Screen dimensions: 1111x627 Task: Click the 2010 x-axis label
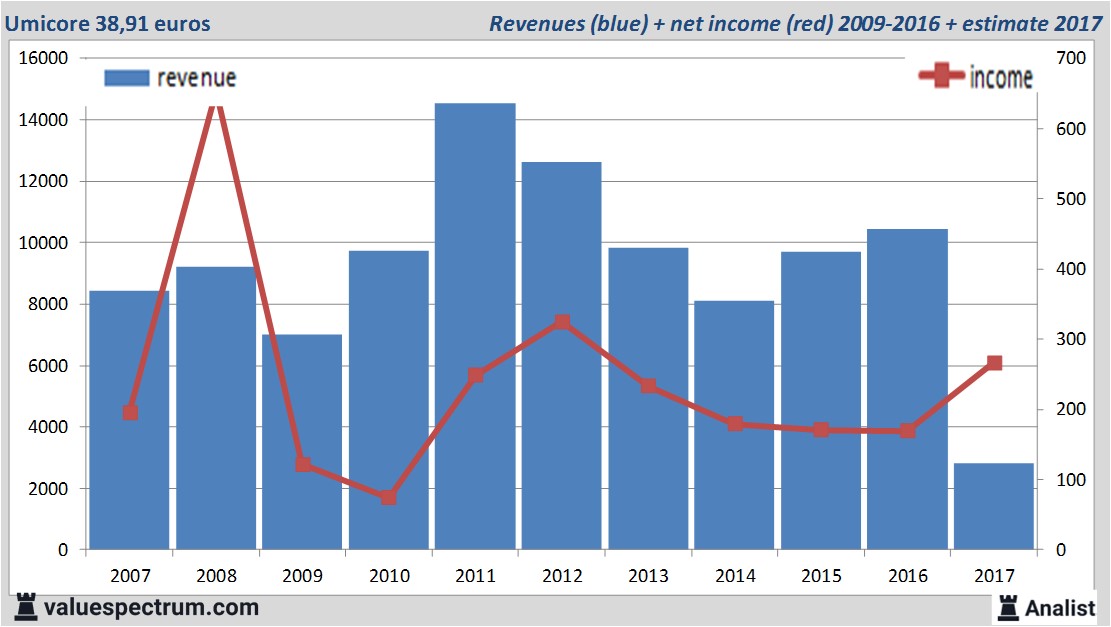[389, 575]
